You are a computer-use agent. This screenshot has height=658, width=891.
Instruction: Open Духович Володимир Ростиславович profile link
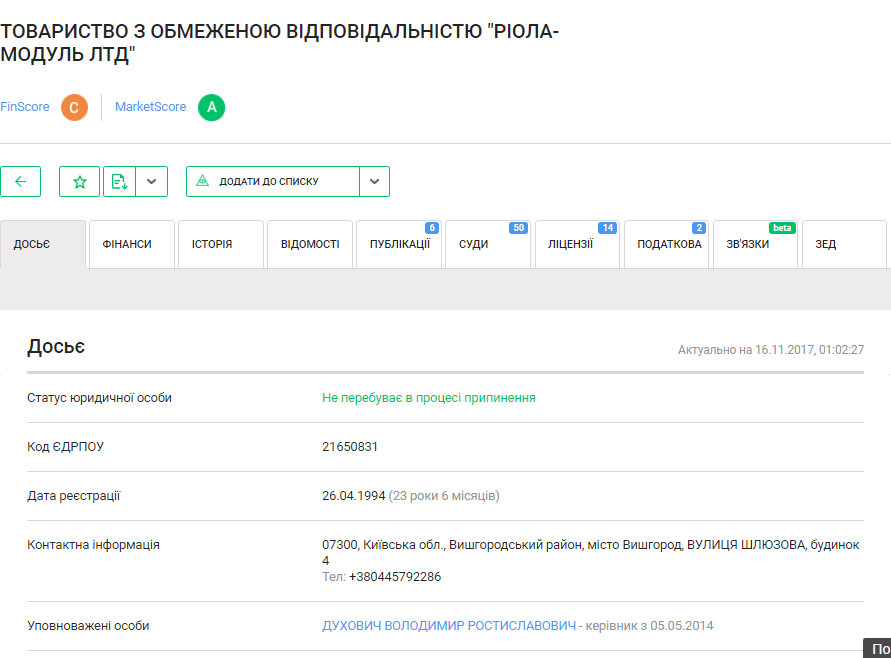click(x=449, y=626)
